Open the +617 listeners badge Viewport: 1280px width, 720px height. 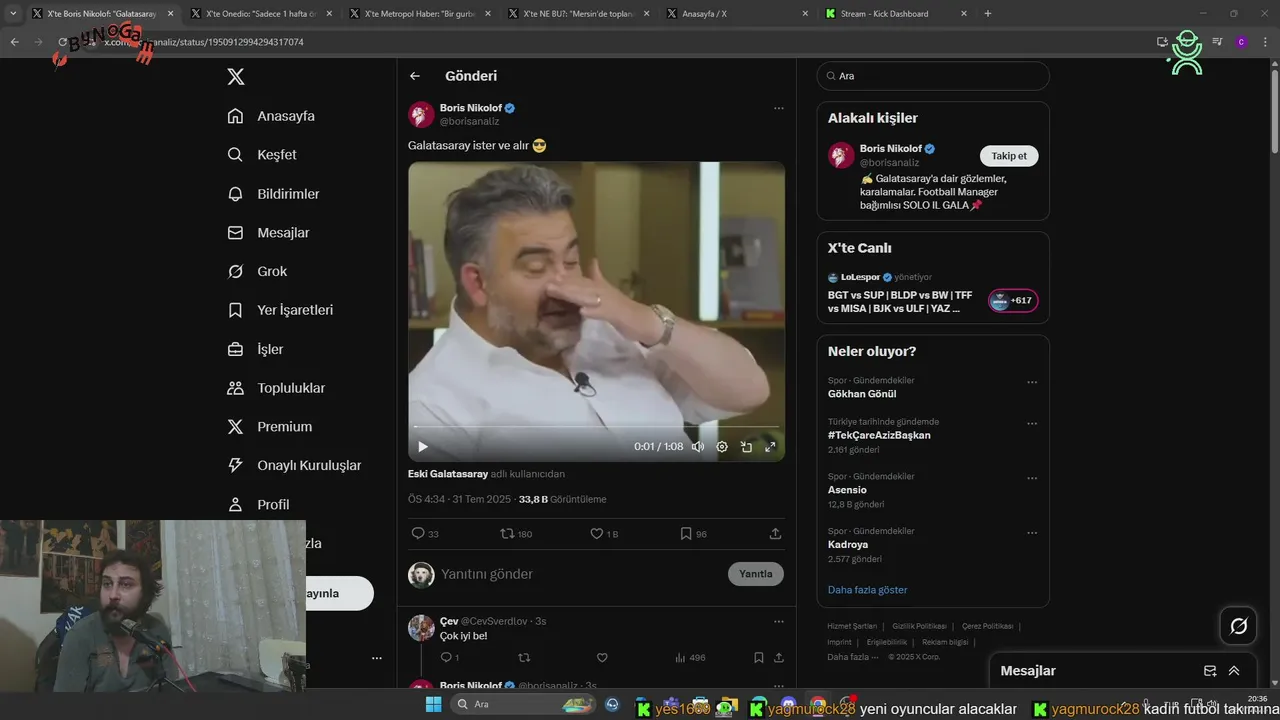coord(1013,300)
